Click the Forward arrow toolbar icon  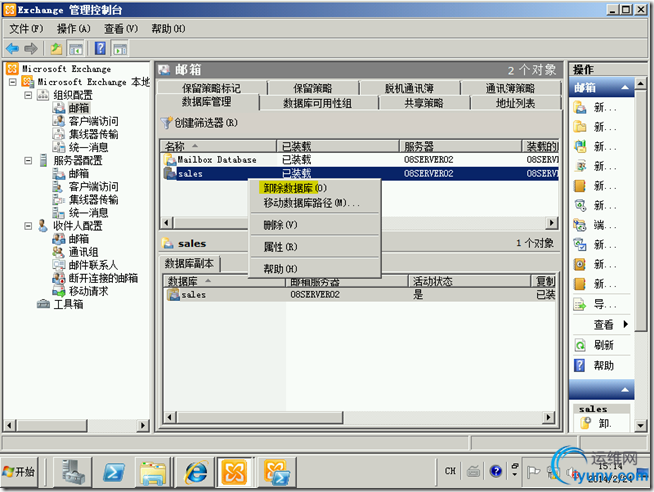click(31, 49)
